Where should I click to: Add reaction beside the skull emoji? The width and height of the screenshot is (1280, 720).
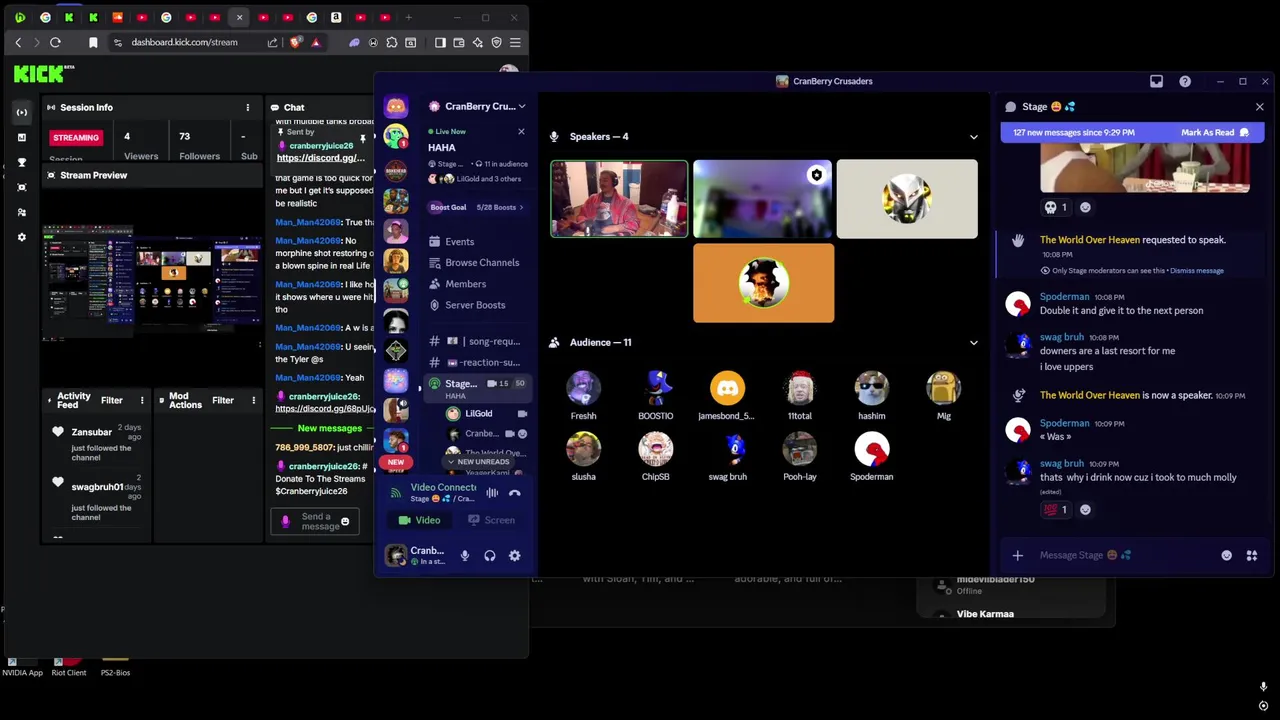point(1085,207)
